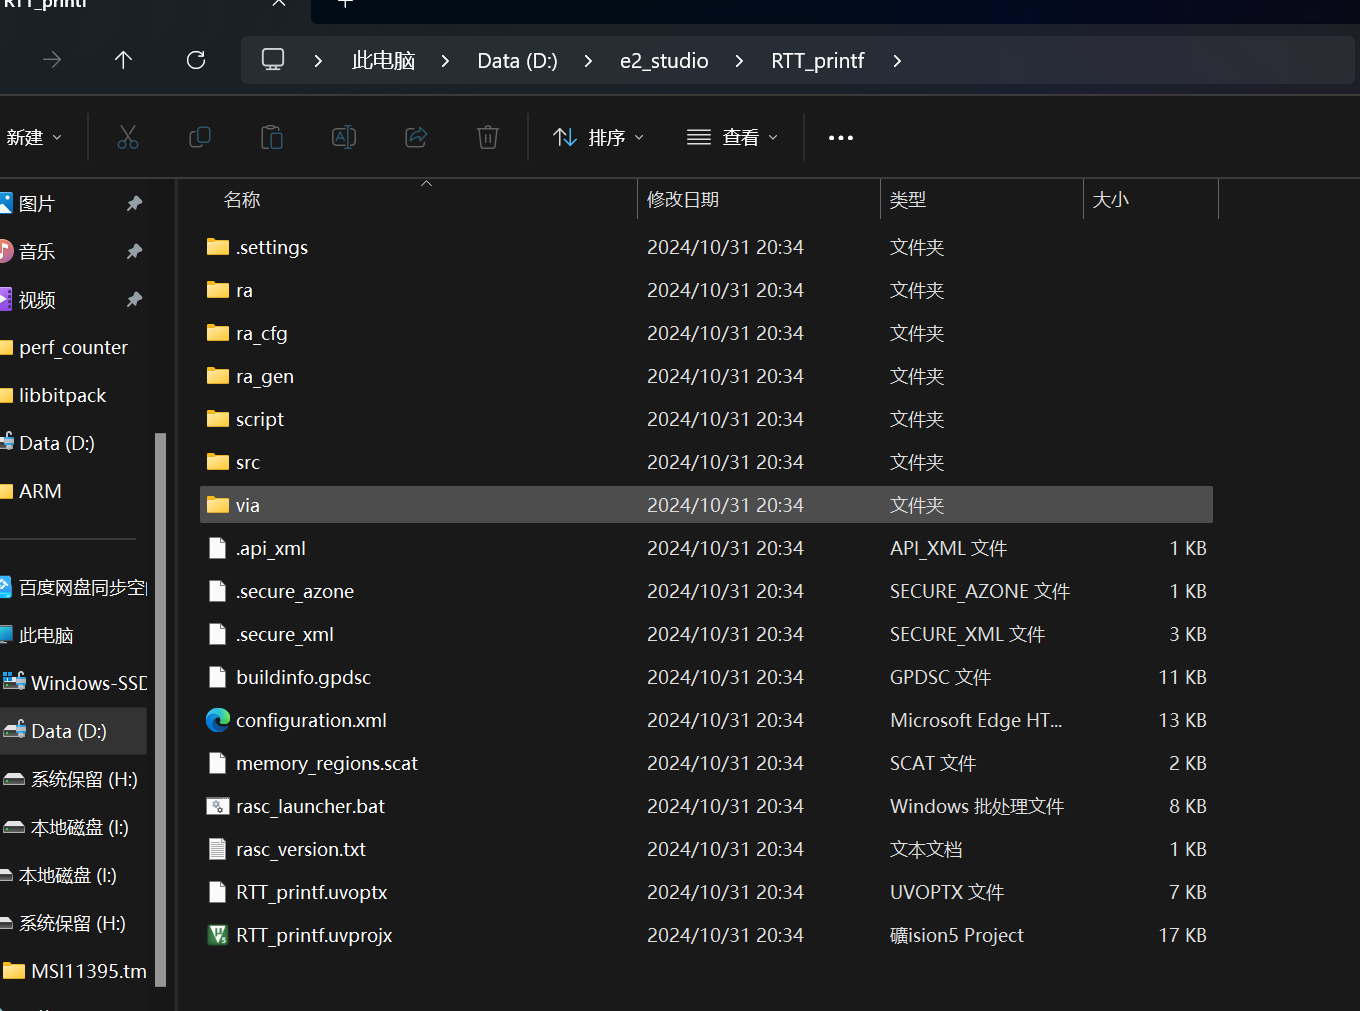Click the batch file icon of rasc_launcher.bat
1360x1011 pixels.
pyautogui.click(x=217, y=806)
